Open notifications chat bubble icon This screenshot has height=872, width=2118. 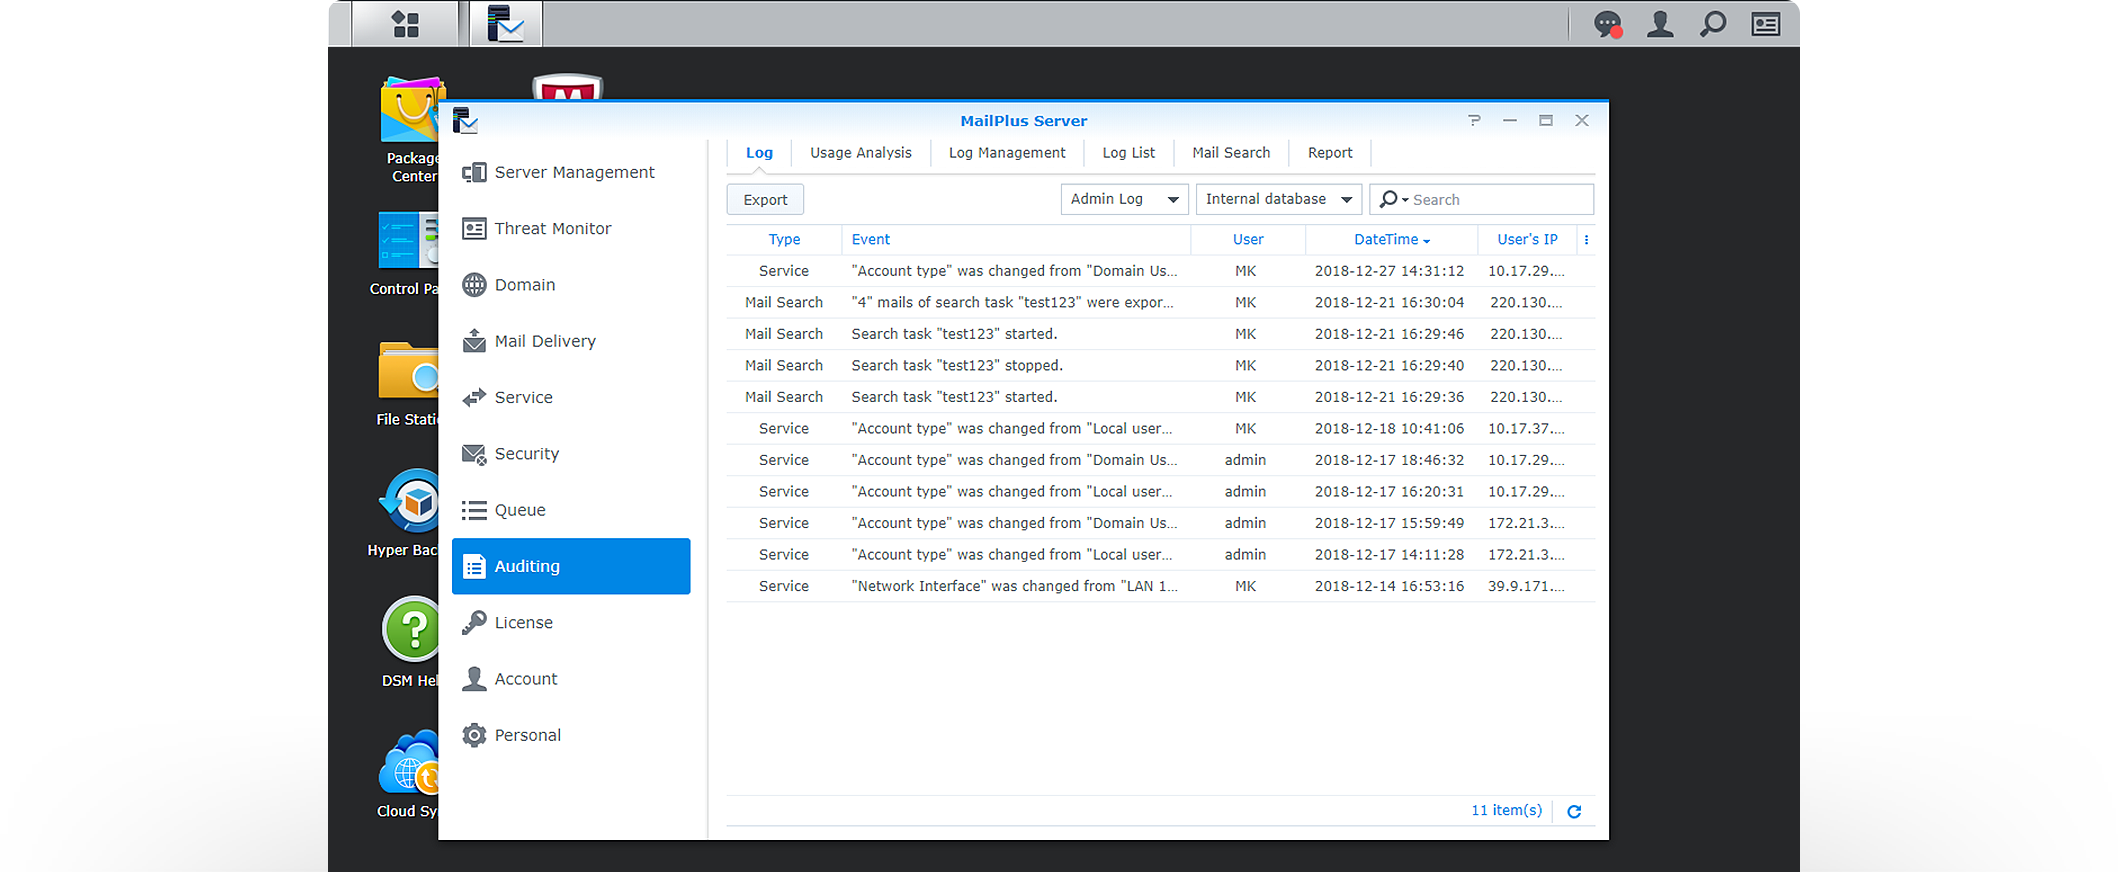pyautogui.click(x=1607, y=24)
